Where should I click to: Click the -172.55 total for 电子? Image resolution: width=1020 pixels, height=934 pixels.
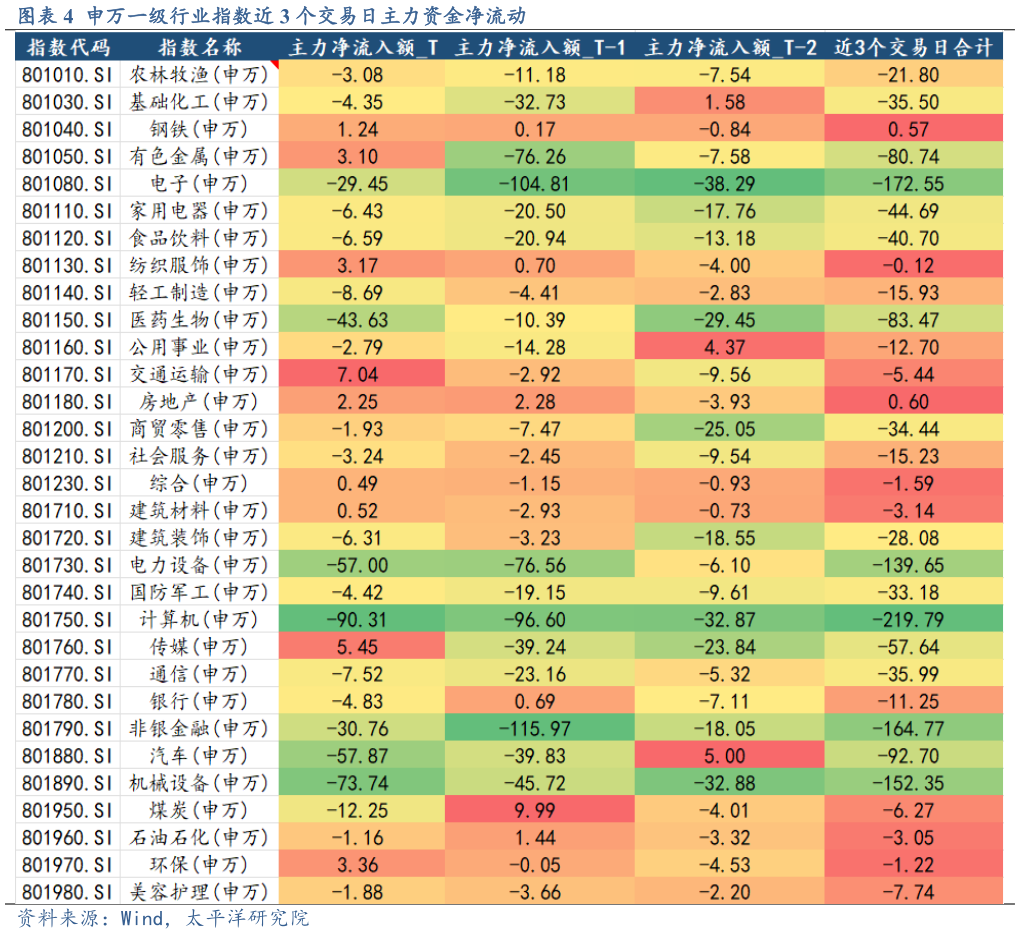coord(912,184)
